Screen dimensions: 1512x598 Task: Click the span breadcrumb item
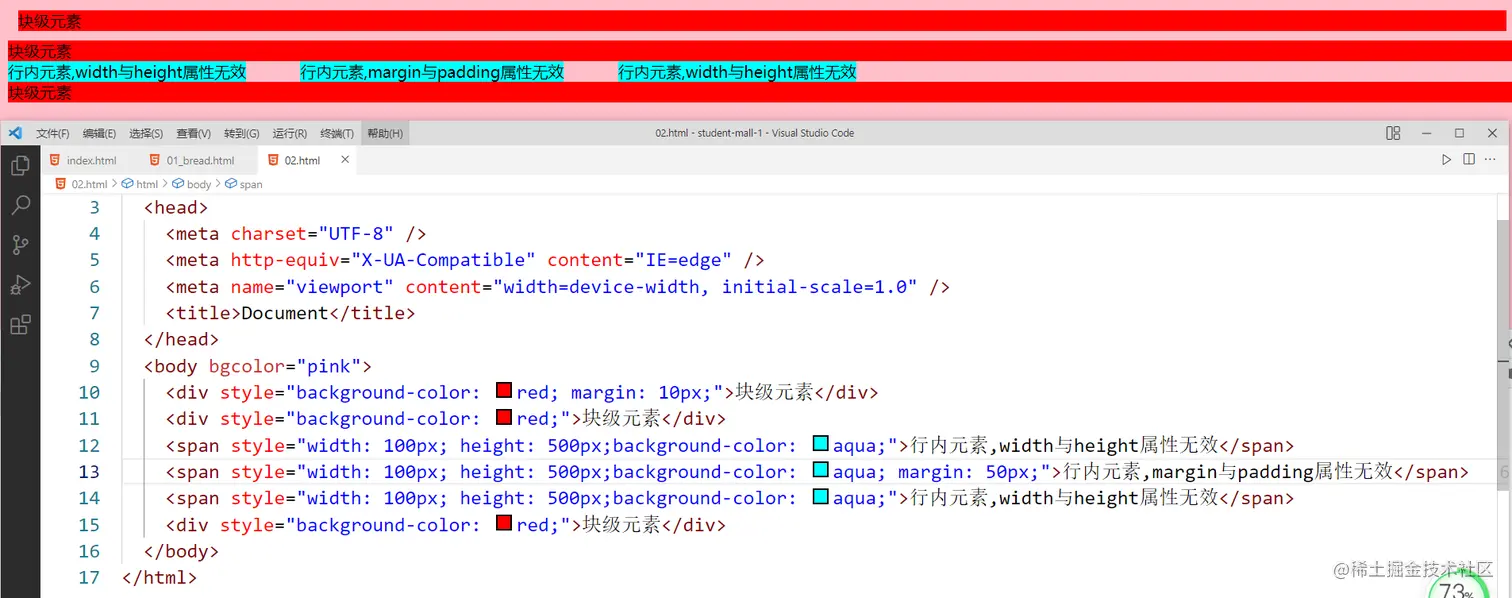click(x=244, y=184)
